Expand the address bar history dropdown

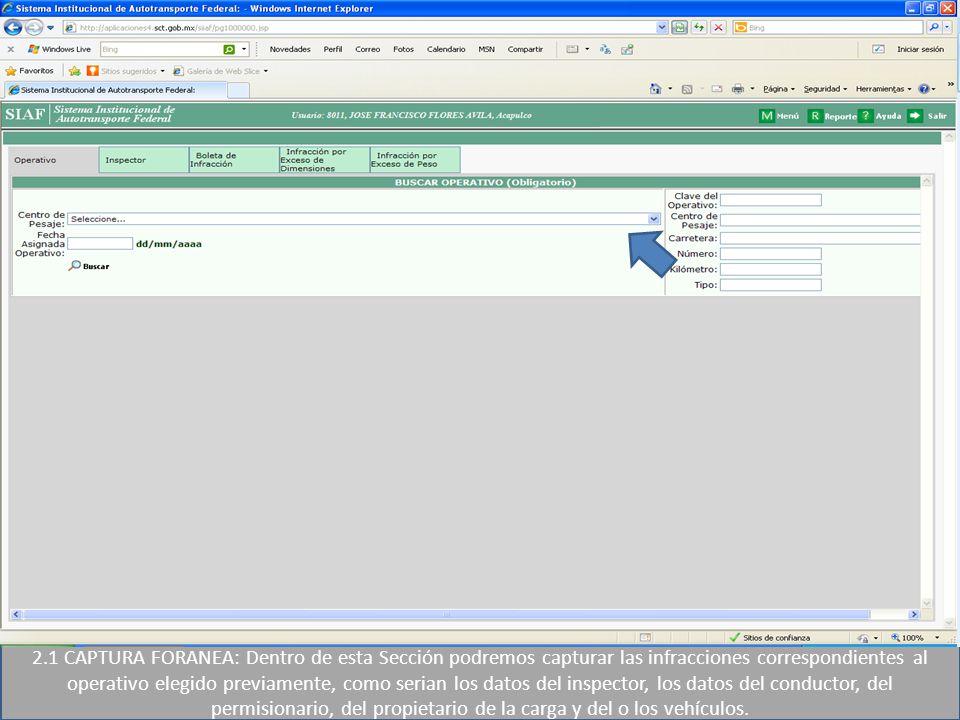click(x=662, y=28)
